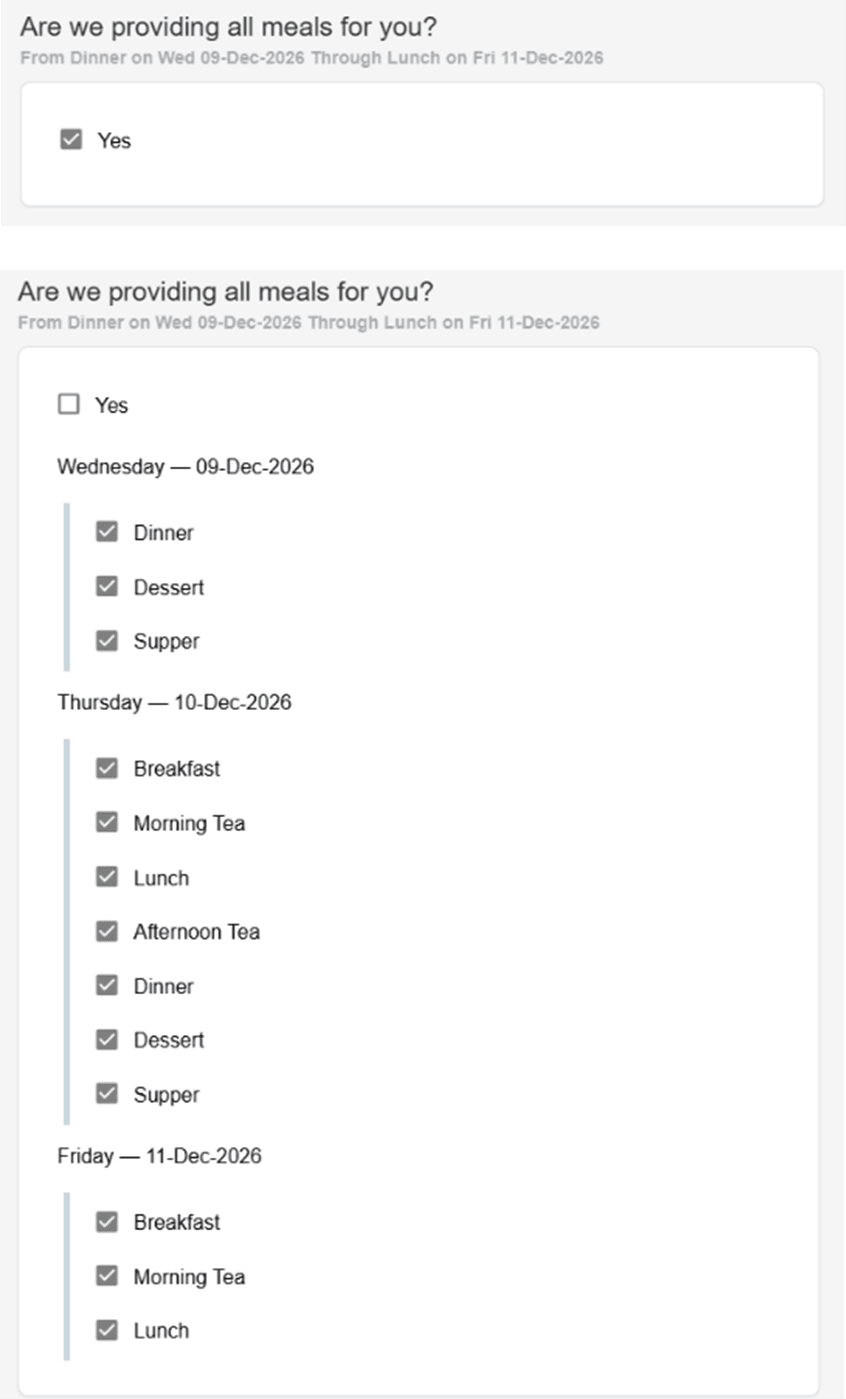This screenshot has height=1399, width=846.
Task: Click the Friday Lunch label text
Action: coord(161,1331)
